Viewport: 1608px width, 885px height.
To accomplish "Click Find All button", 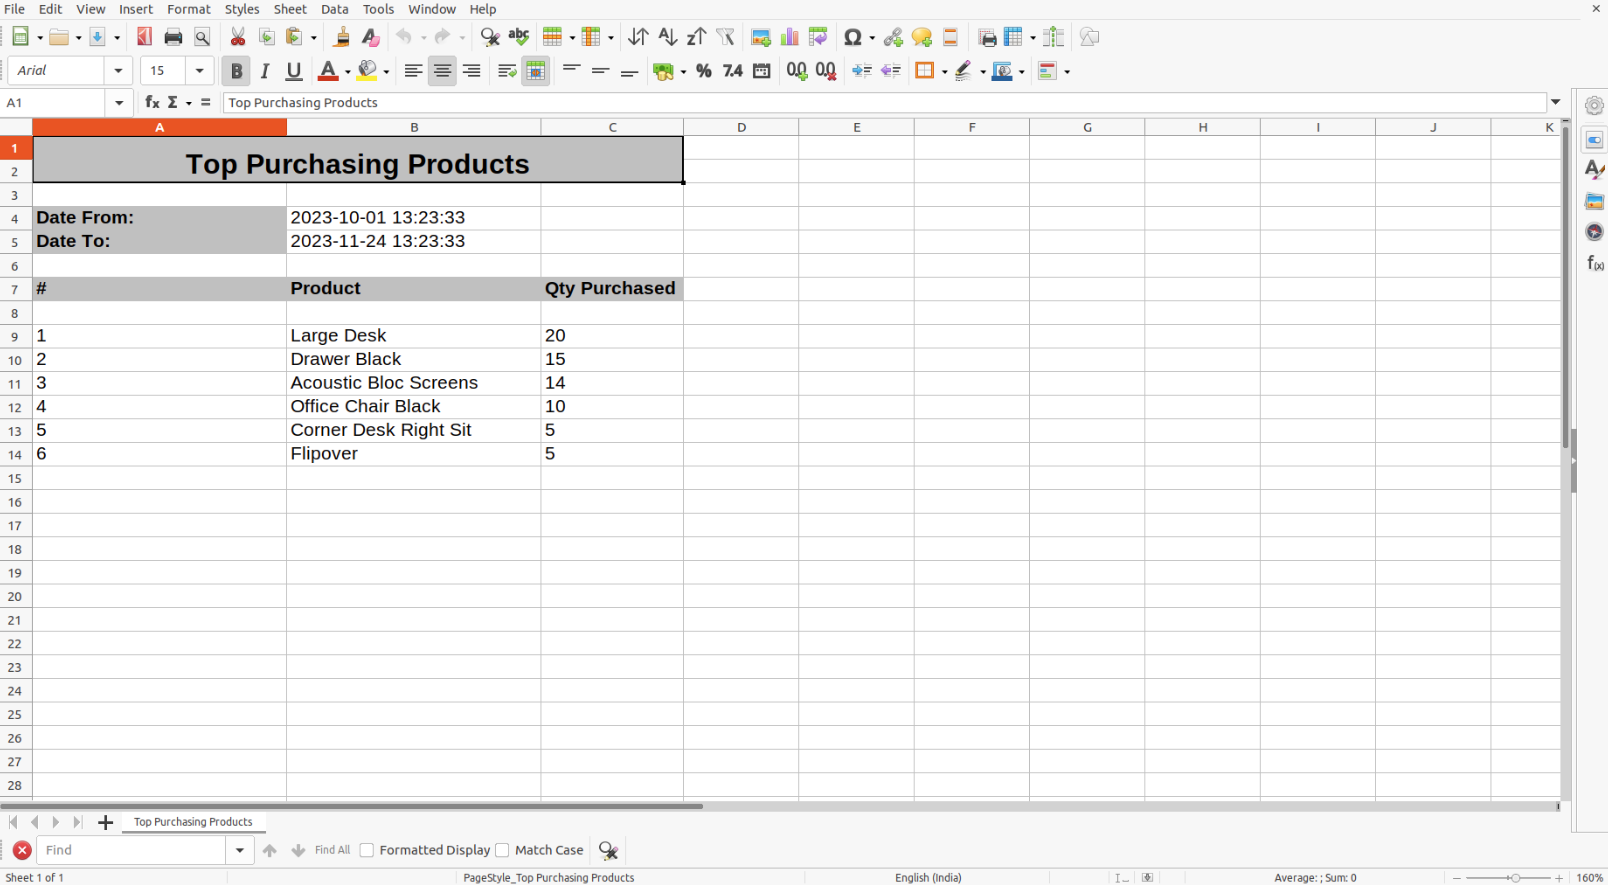I will pyautogui.click(x=332, y=850).
